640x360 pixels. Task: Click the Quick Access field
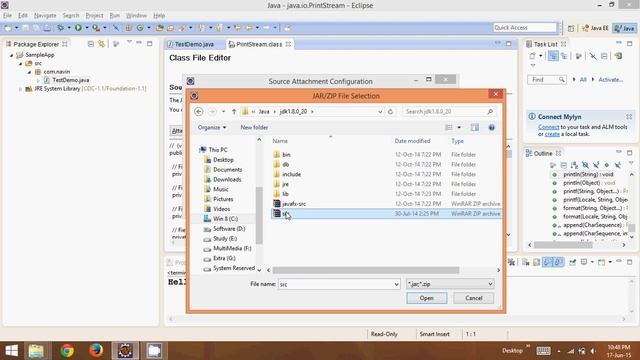coord(525,27)
